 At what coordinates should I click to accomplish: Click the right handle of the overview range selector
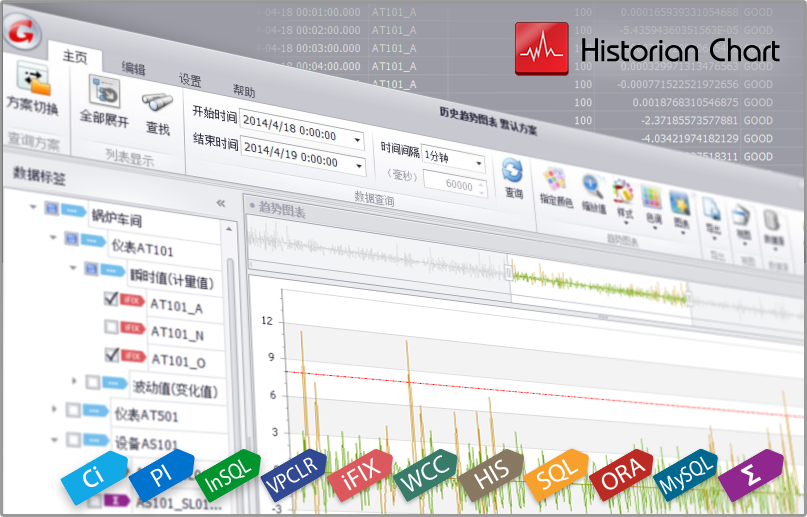click(689, 298)
